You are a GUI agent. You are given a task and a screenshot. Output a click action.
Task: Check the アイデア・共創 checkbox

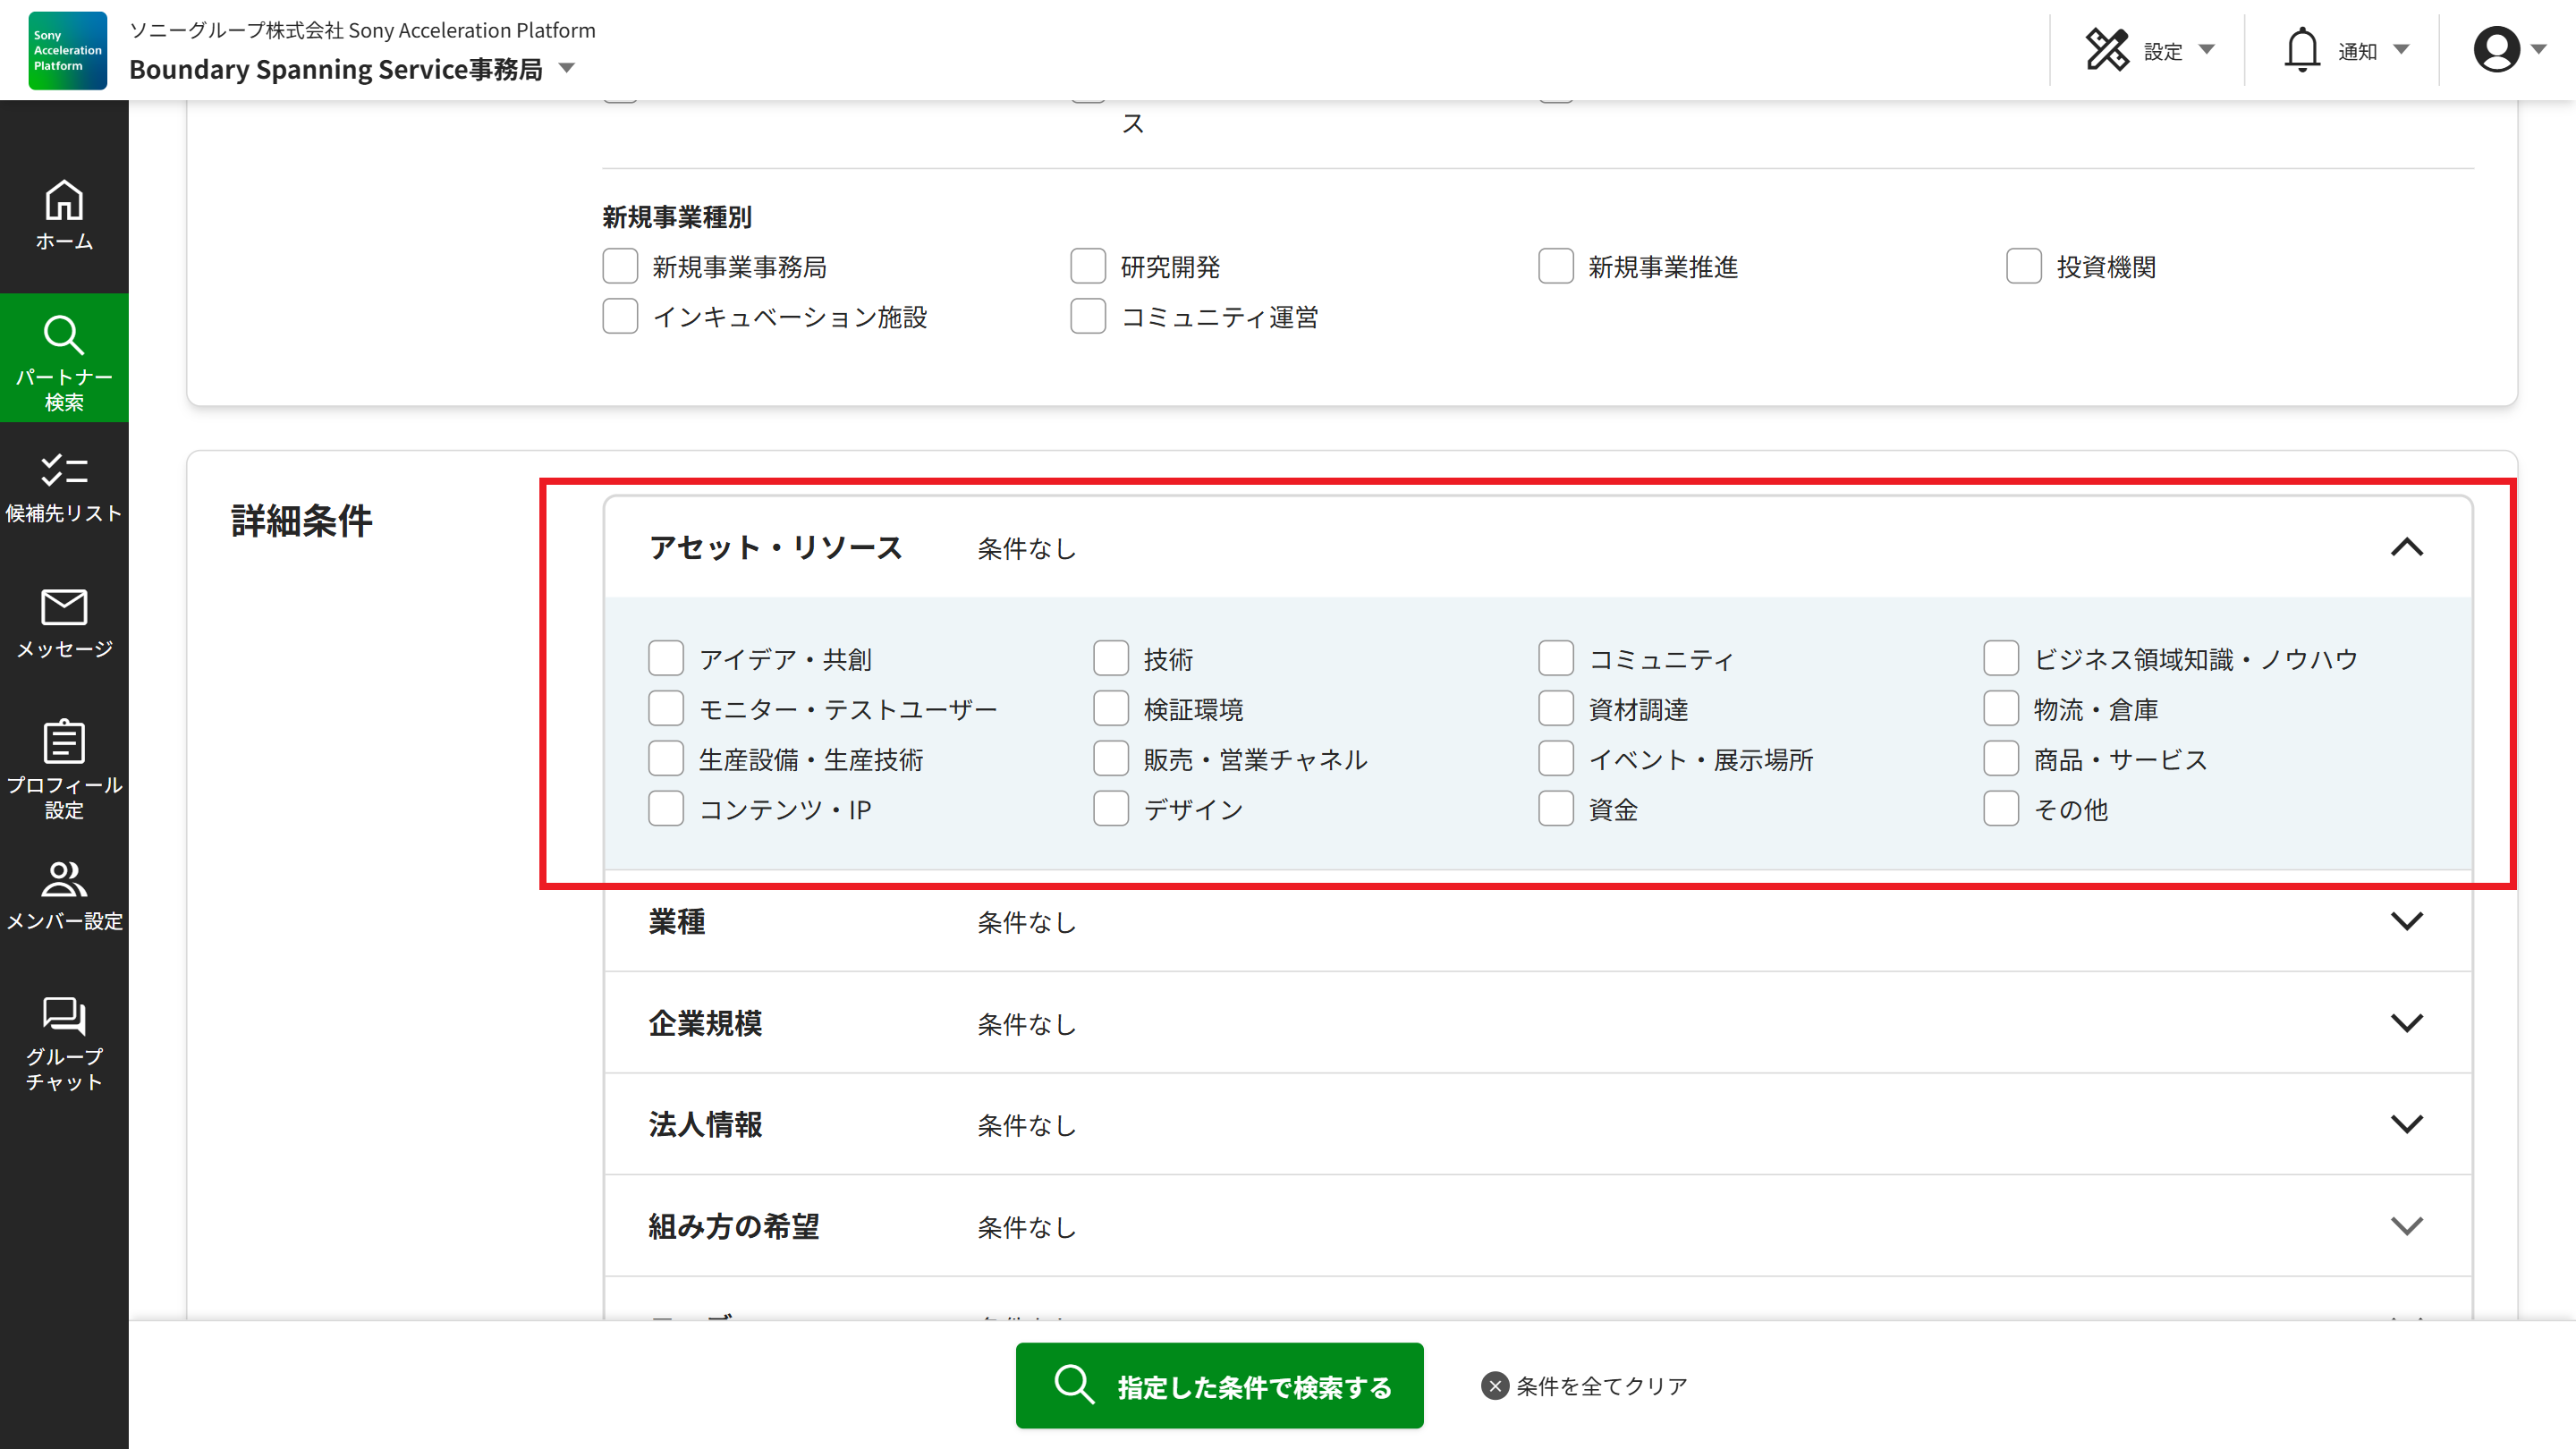[666, 659]
